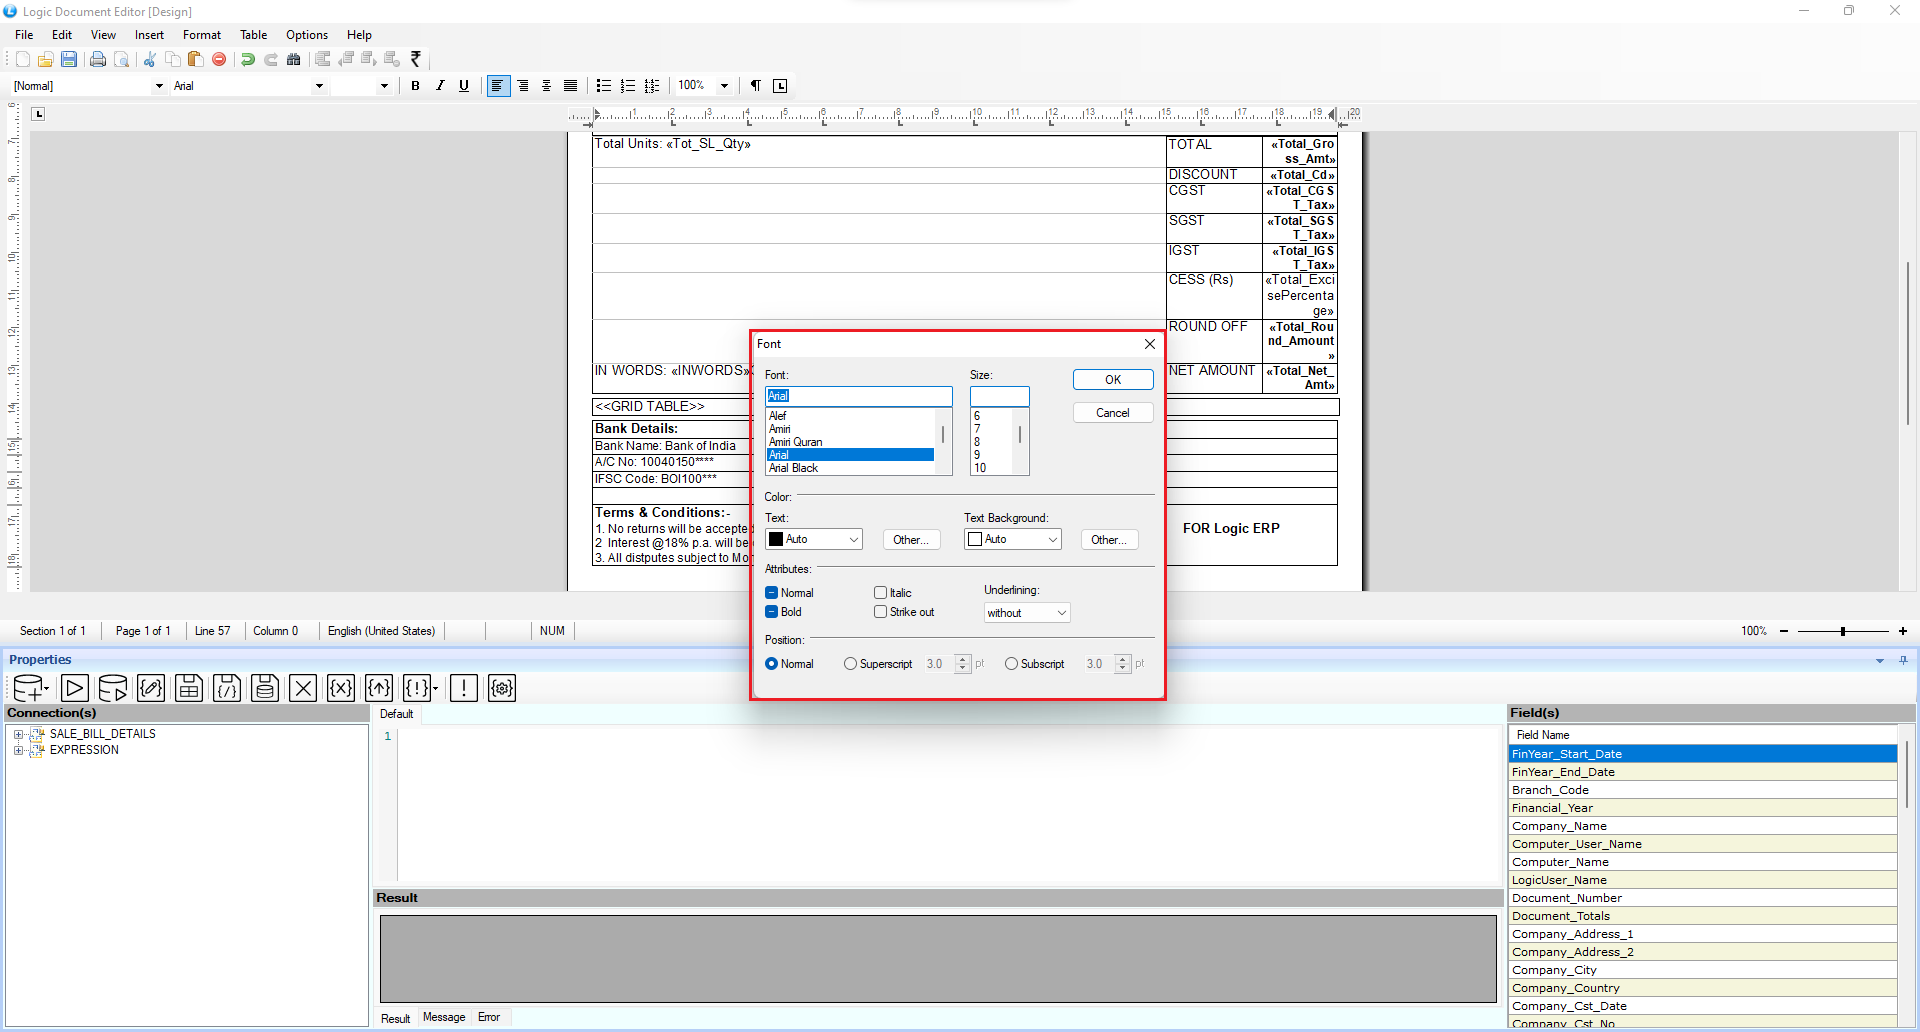1920x1032 pixels.
Task: Open the Underlining dropdown
Action: (1027, 613)
